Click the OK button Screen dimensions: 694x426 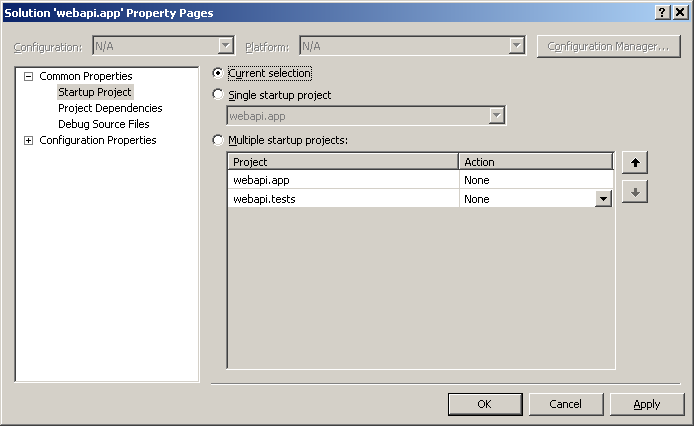coord(485,404)
